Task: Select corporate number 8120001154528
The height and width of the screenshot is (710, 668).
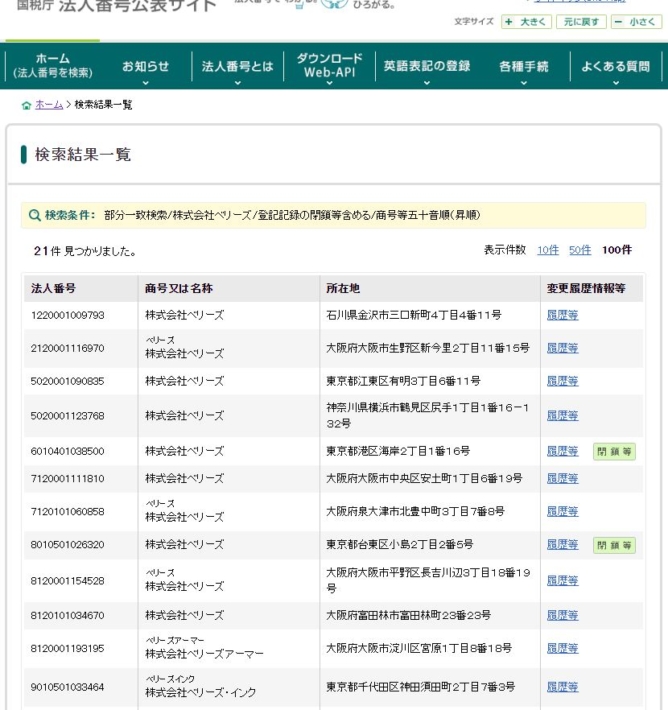Action: (67, 581)
